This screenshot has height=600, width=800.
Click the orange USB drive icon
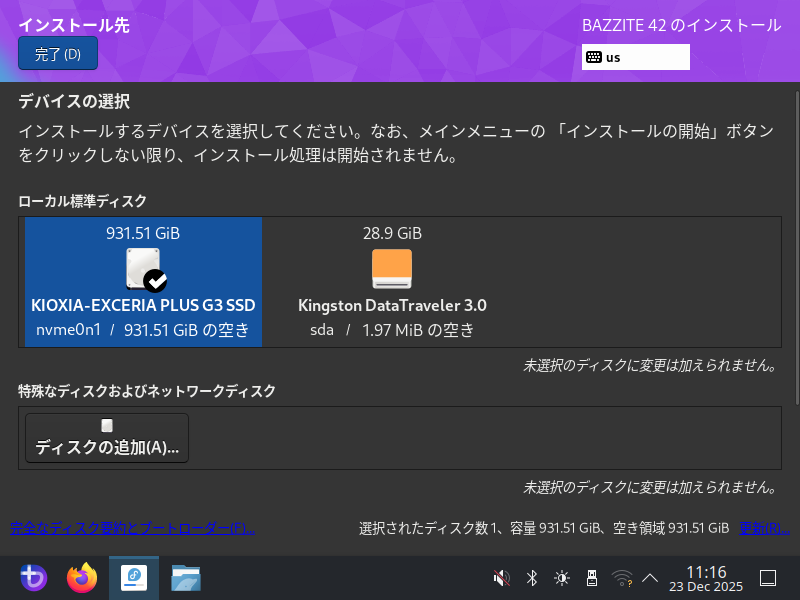pyautogui.click(x=392, y=269)
